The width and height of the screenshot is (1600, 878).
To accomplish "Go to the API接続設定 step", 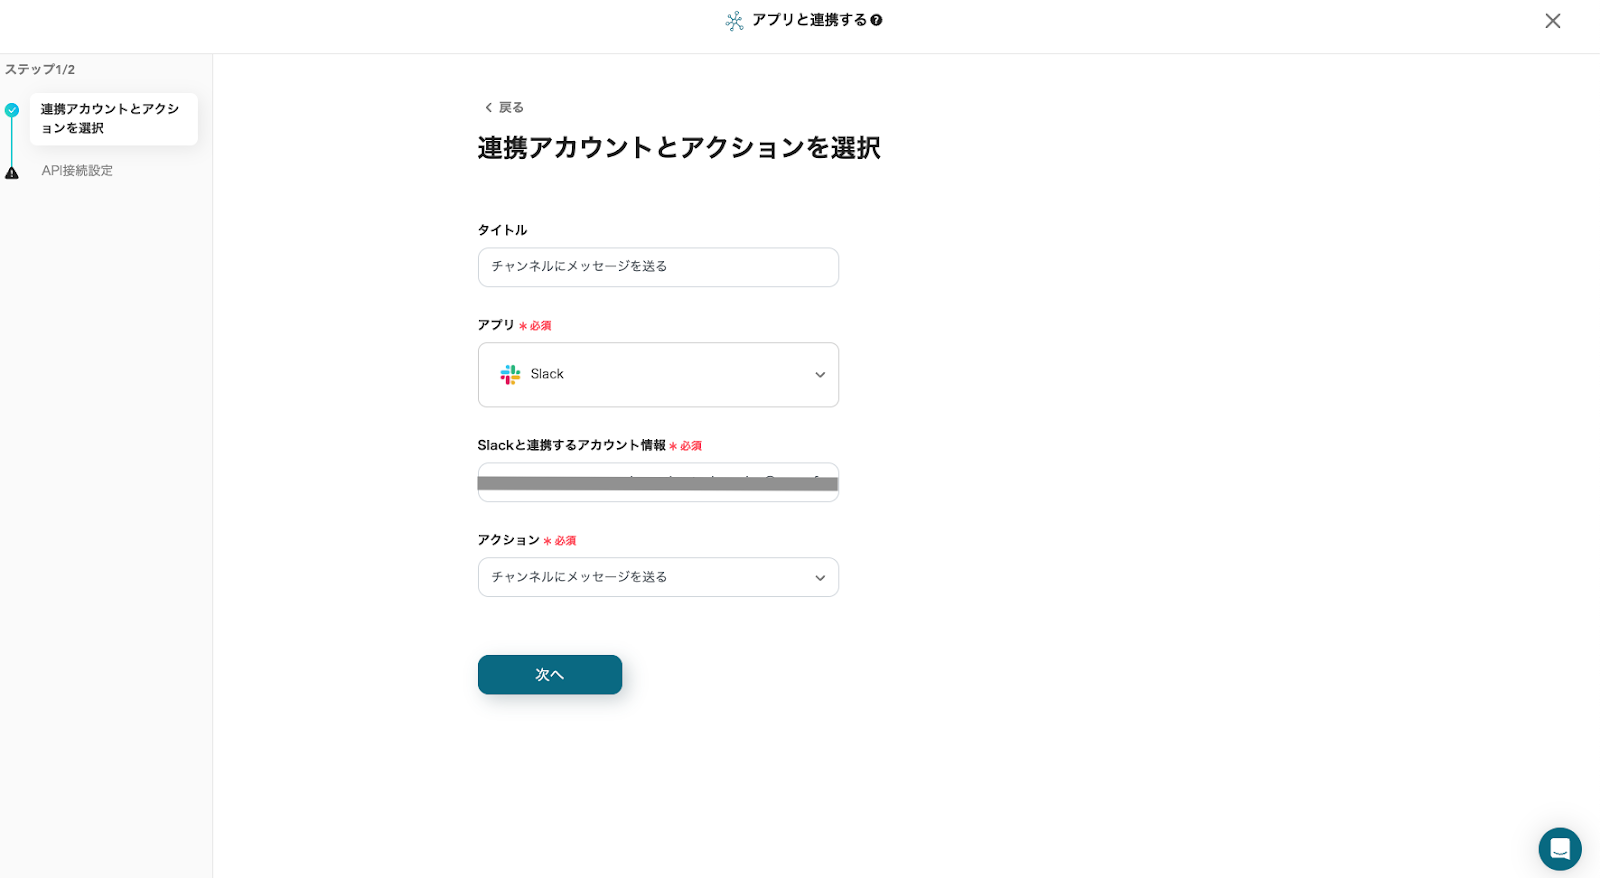I will pyautogui.click(x=77, y=171).
